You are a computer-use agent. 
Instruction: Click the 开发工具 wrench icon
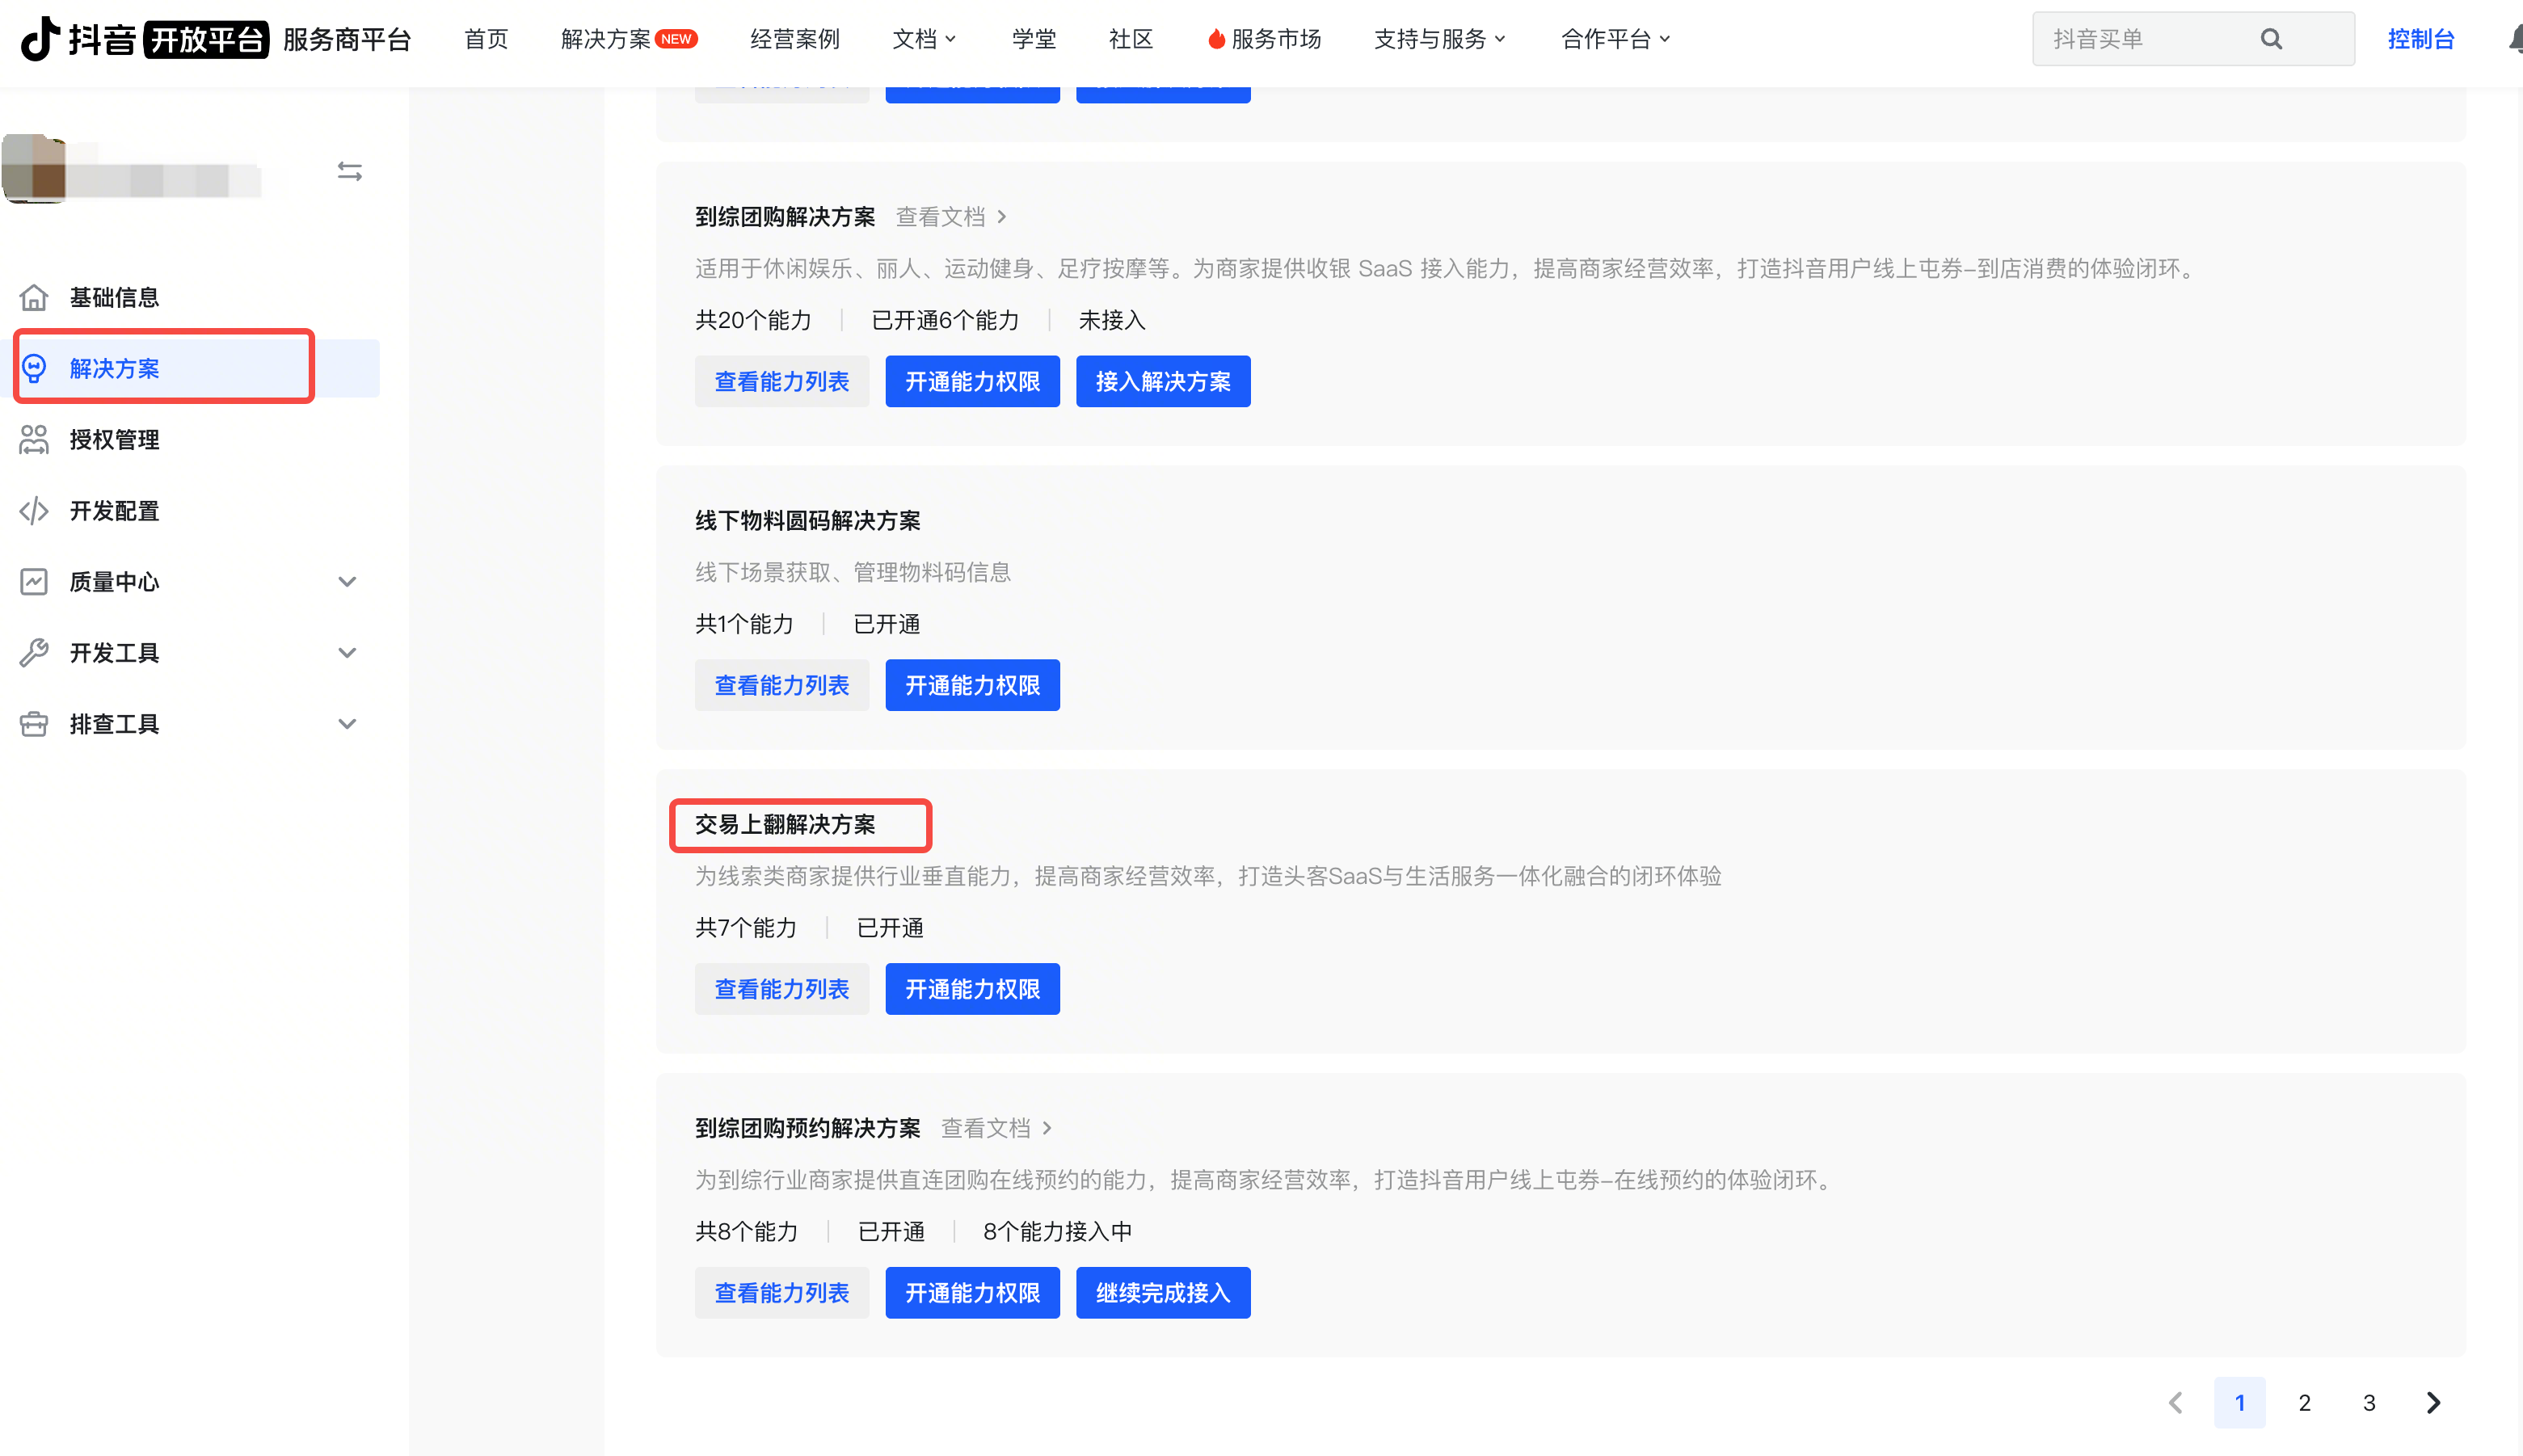(34, 653)
